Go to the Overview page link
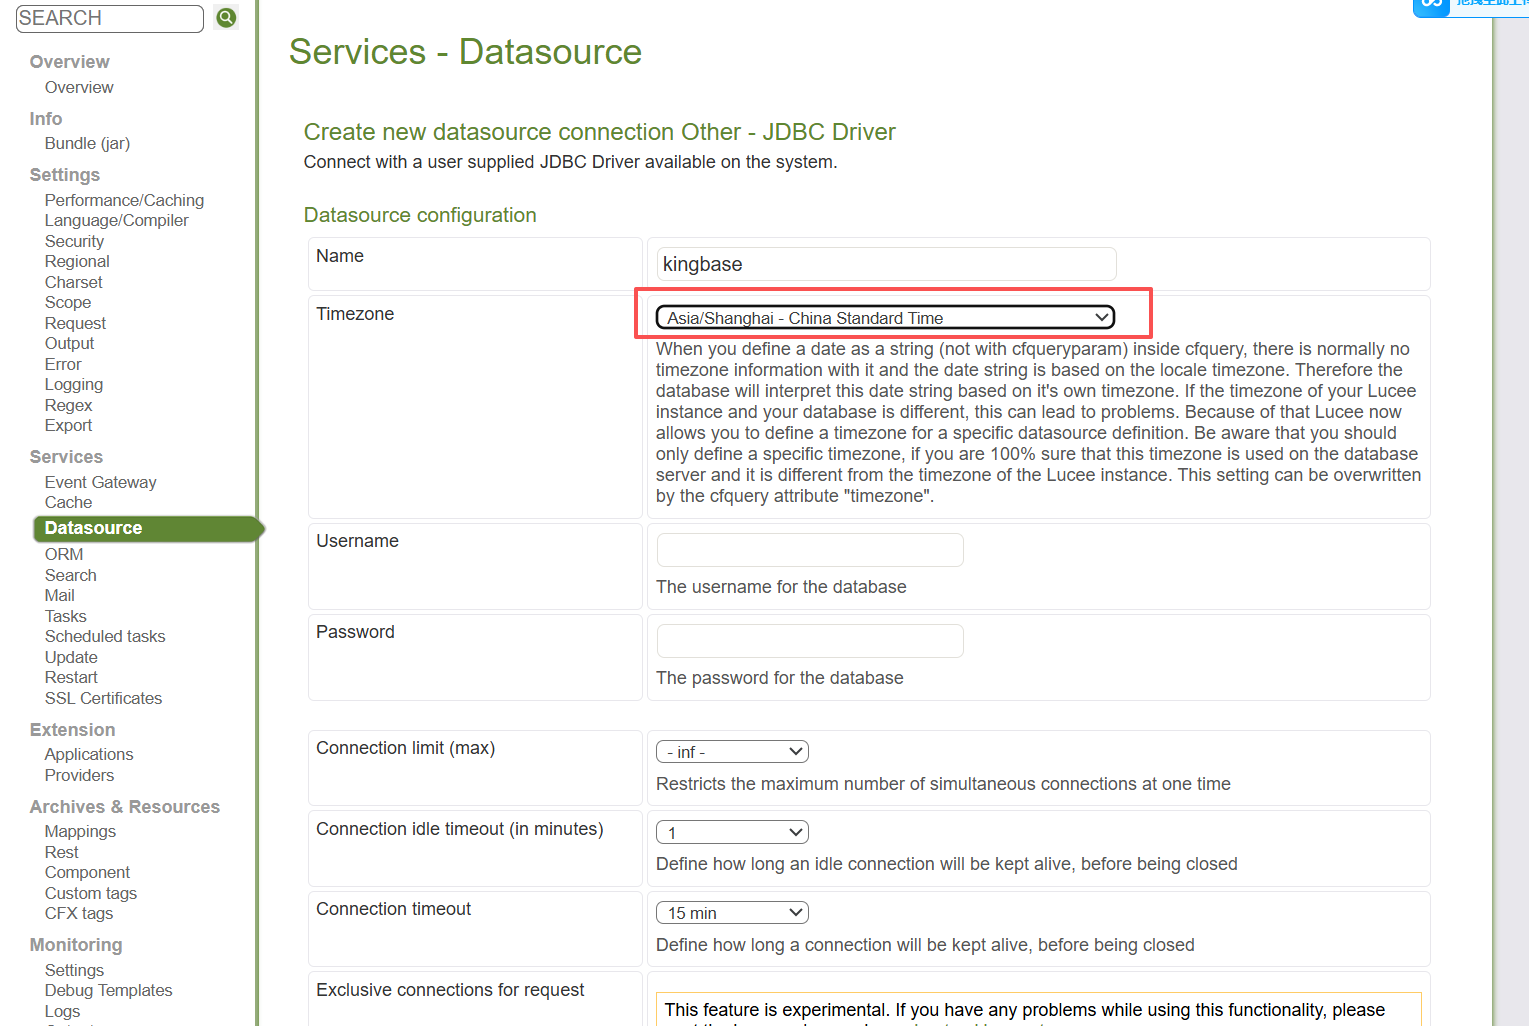The height and width of the screenshot is (1026, 1529). [x=79, y=88]
